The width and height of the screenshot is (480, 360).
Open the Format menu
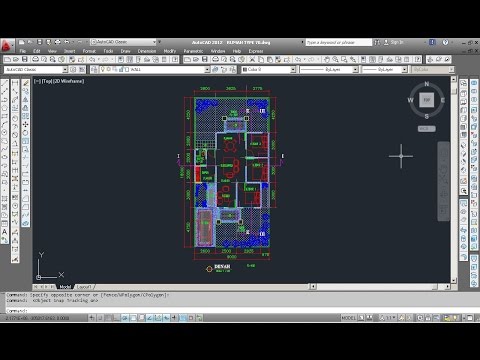coord(89,51)
